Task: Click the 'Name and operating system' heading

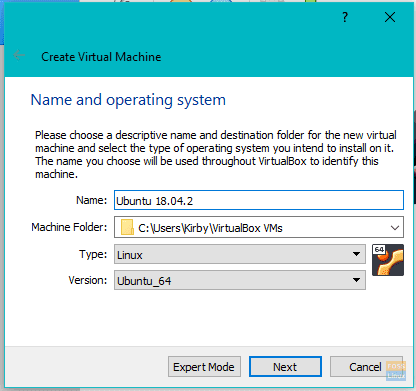Action: (128, 100)
